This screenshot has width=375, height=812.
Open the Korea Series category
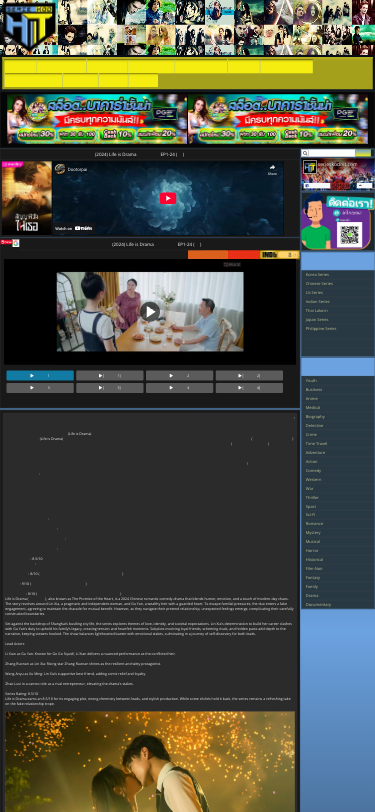point(317,274)
